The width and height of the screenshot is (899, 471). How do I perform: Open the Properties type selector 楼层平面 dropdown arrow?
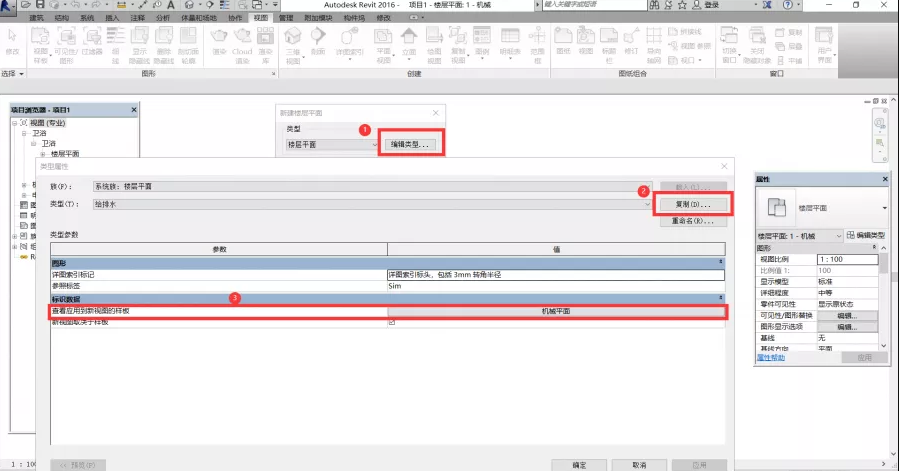885,208
